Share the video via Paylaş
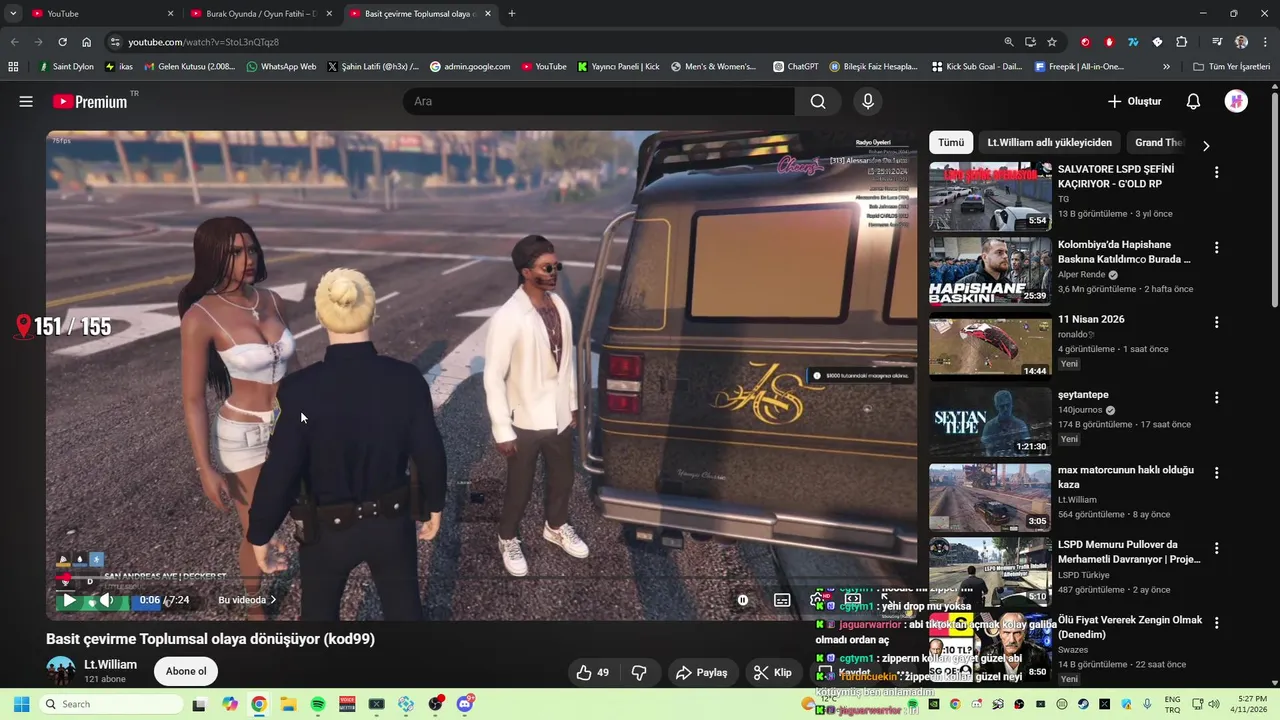Image resolution: width=1280 pixels, height=720 pixels. 701,673
